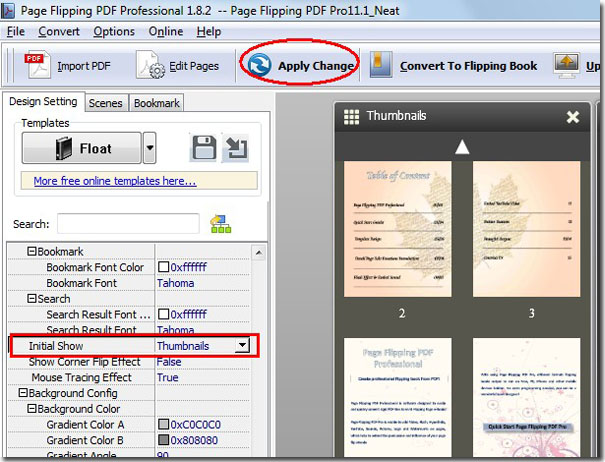The height and width of the screenshot is (462, 605).
Task: Click the Gradient Color A swatch
Action: (164, 424)
